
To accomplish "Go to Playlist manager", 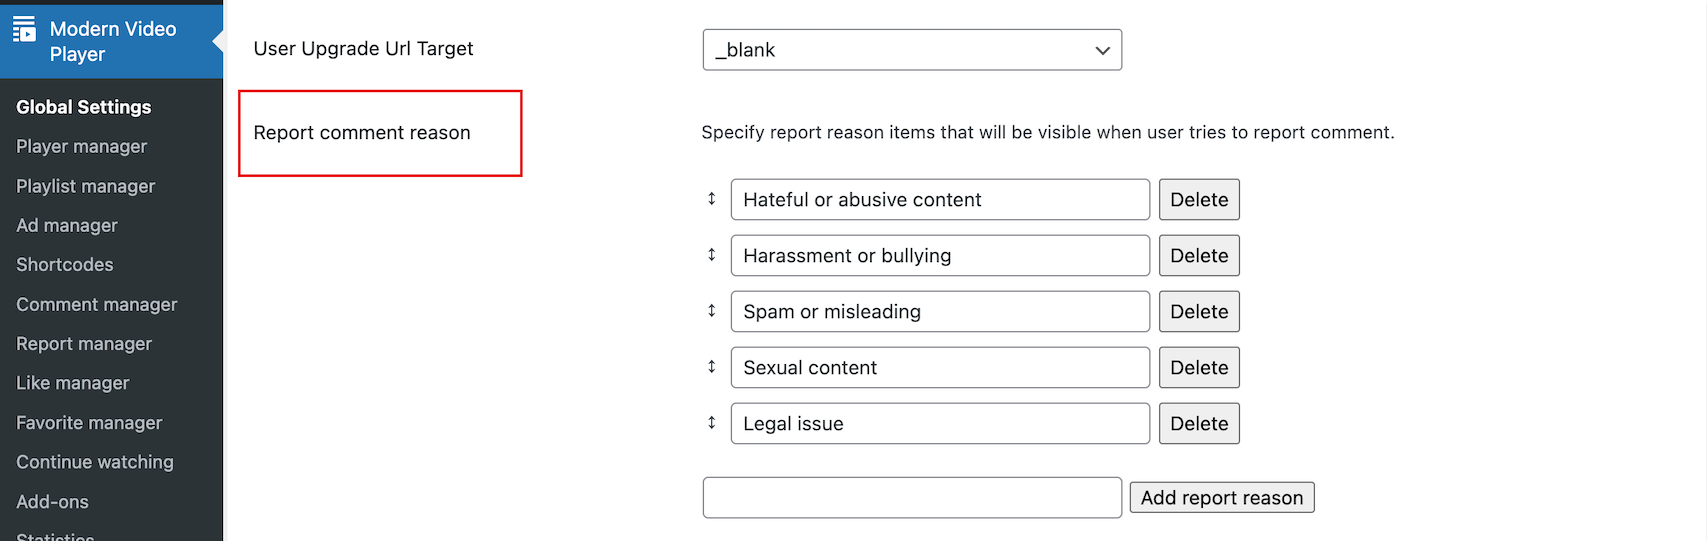I will 86,186.
